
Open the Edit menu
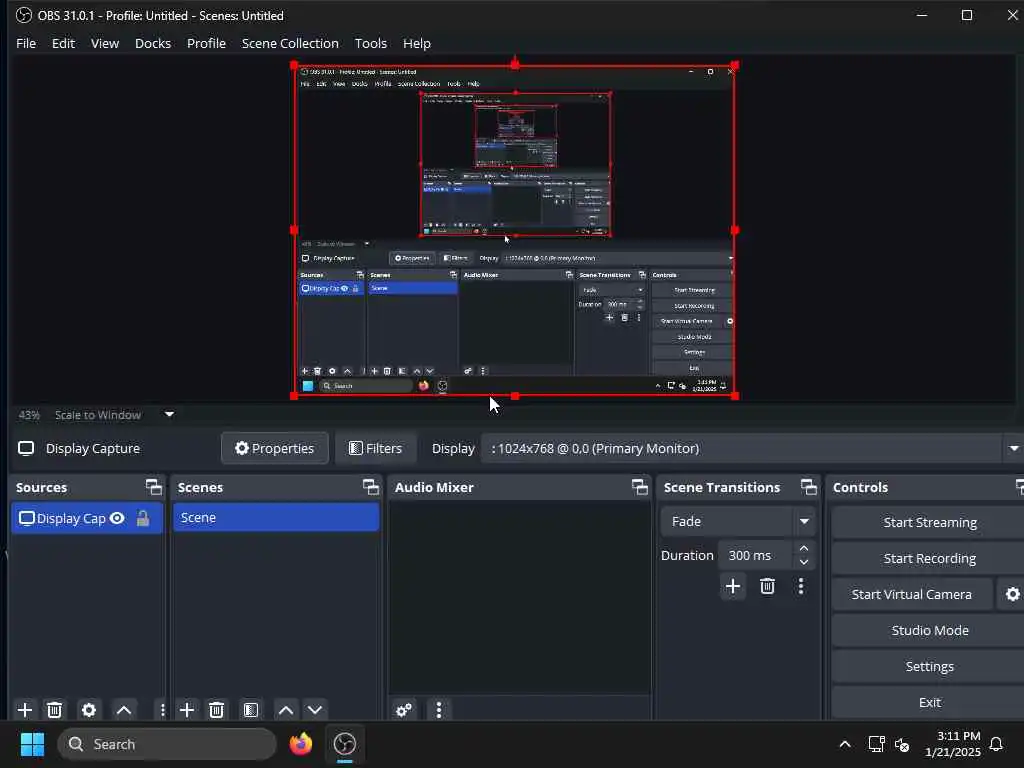pos(63,43)
